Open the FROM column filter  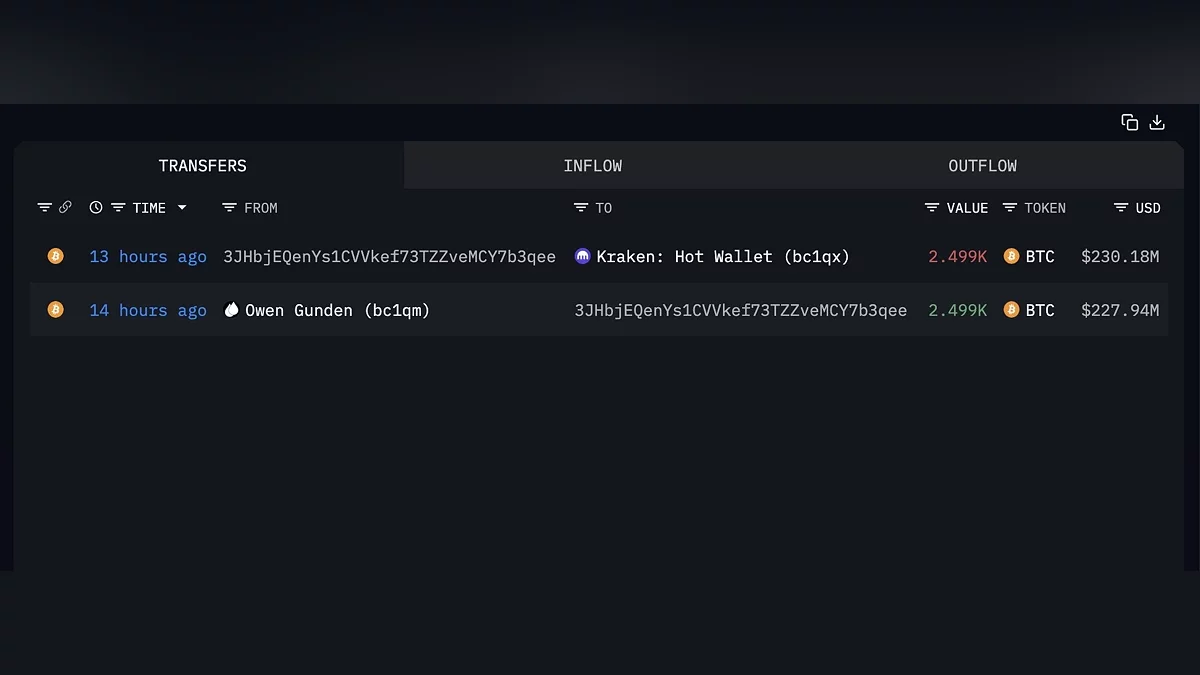click(x=229, y=207)
